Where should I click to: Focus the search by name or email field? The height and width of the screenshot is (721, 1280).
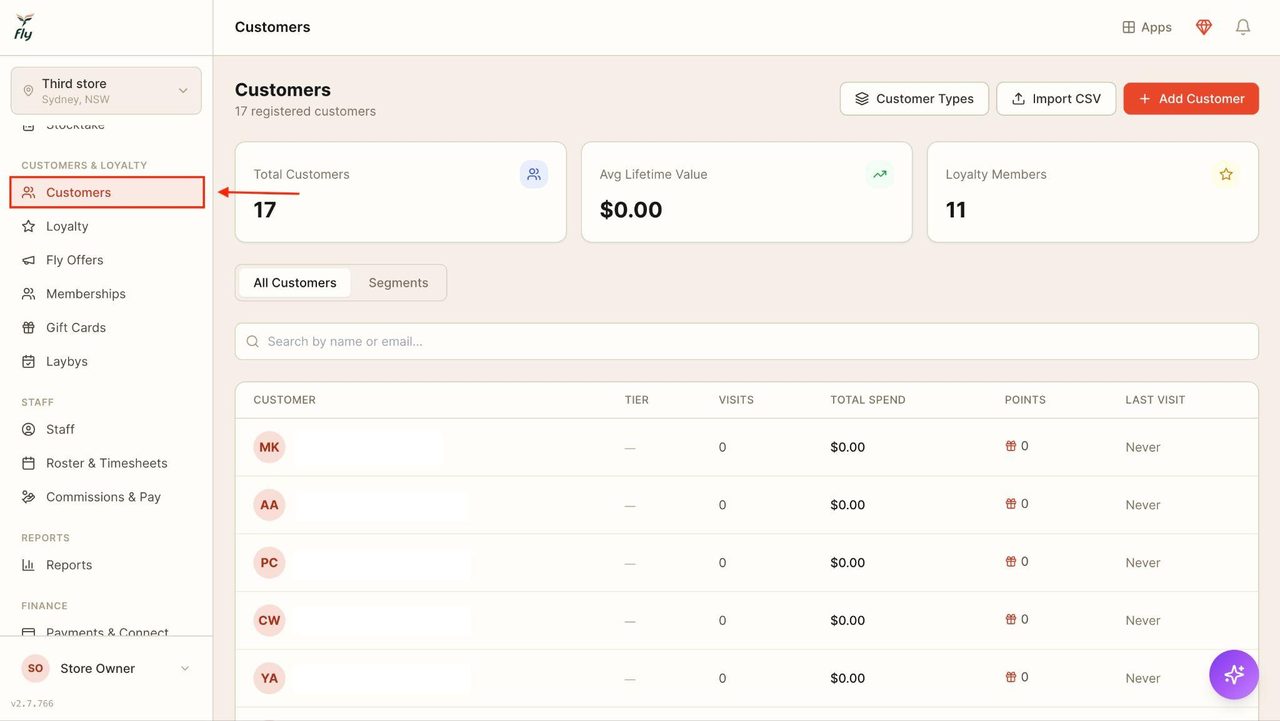(x=747, y=341)
